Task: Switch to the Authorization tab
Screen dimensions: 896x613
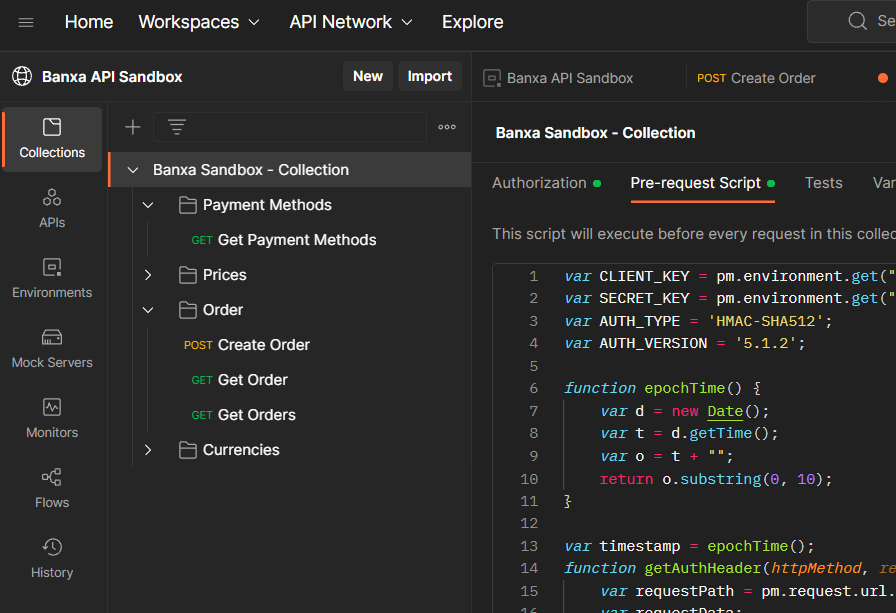Action: pos(540,183)
